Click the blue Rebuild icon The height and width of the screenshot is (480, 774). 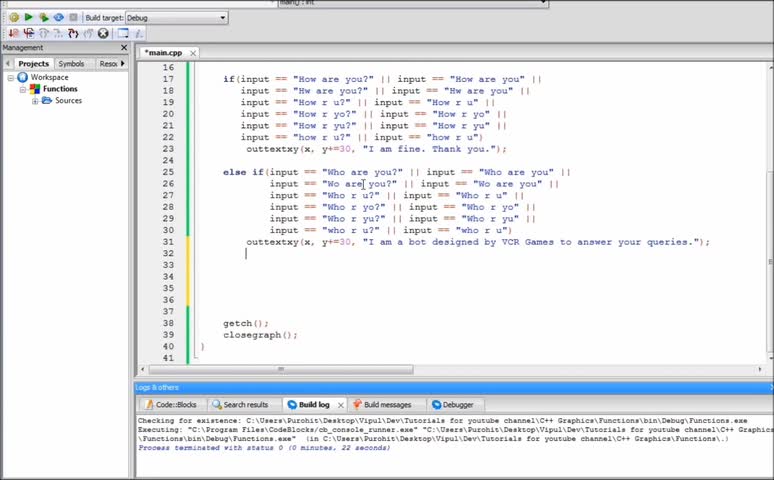click(59, 17)
